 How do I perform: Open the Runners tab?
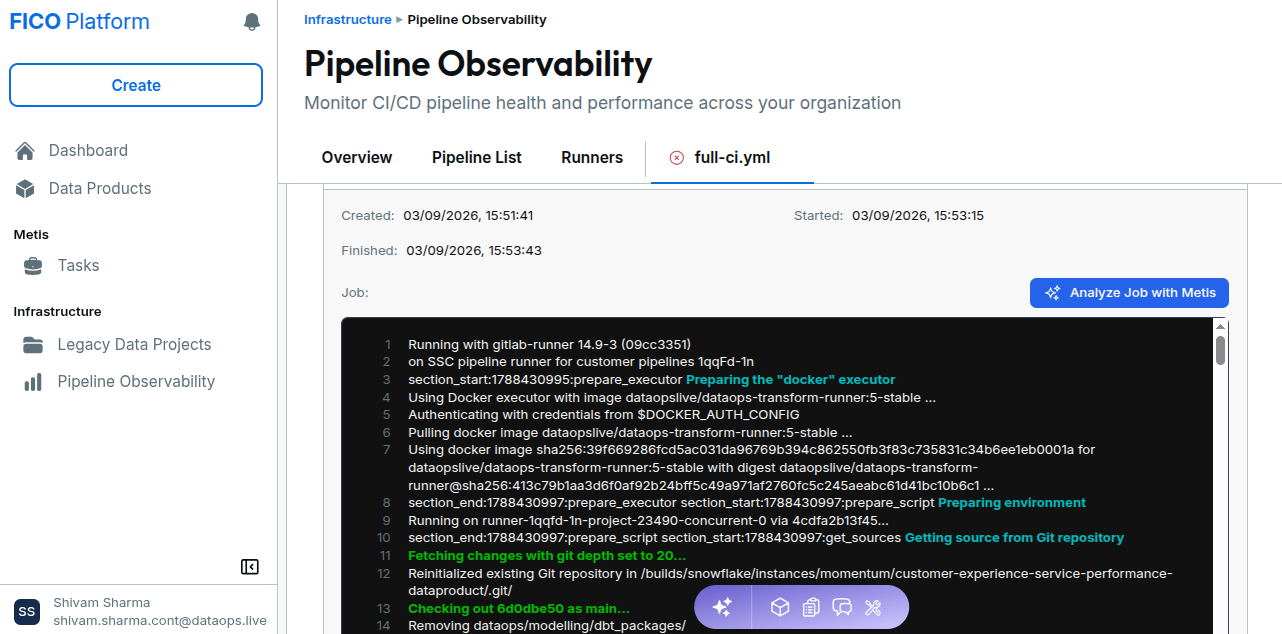(592, 158)
